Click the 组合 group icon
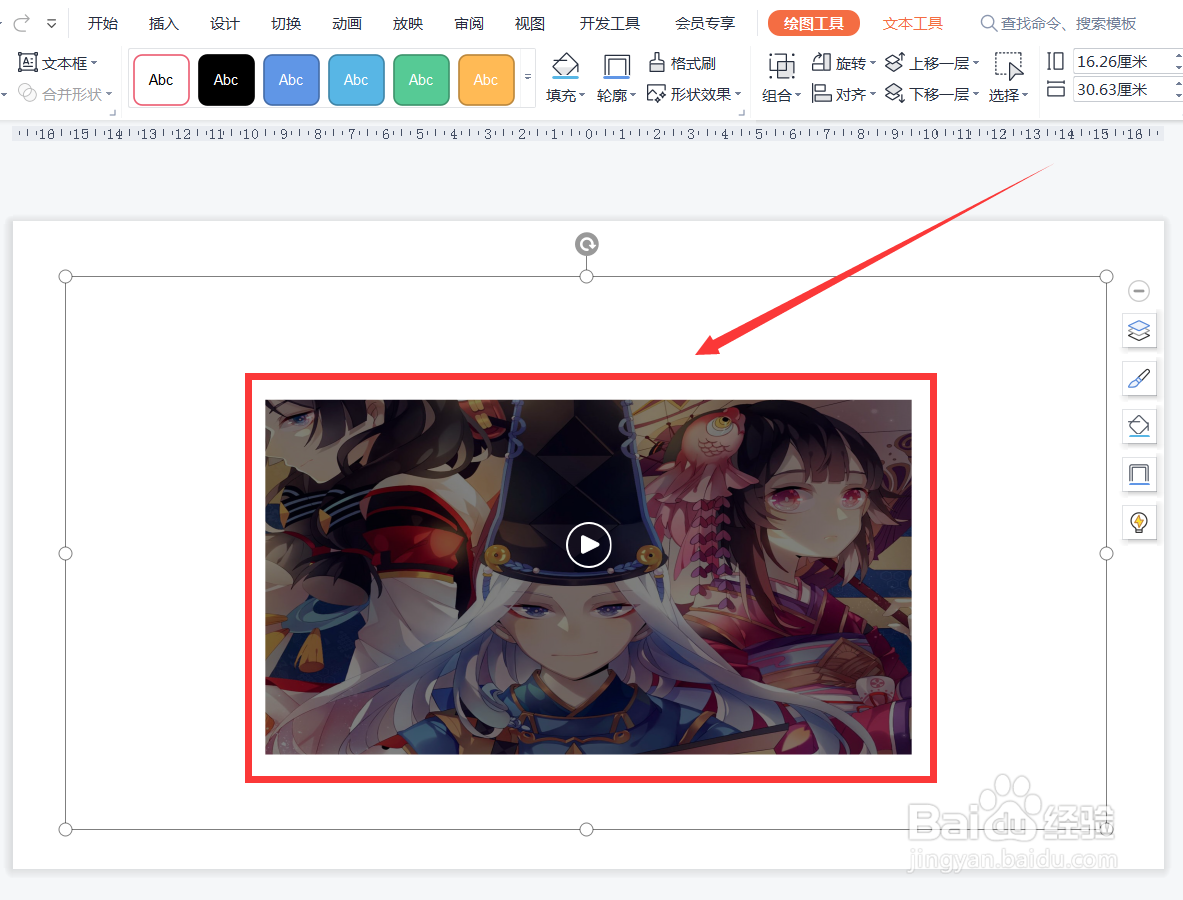This screenshot has width=1183, height=900. pyautogui.click(x=782, y=66)
